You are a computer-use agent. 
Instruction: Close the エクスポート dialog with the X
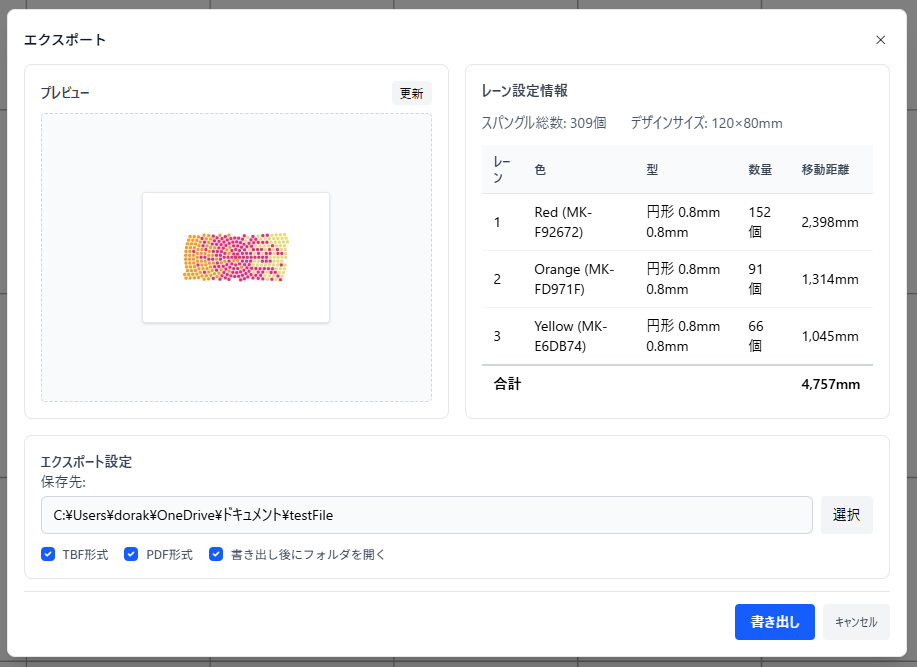tap(880, 40)
